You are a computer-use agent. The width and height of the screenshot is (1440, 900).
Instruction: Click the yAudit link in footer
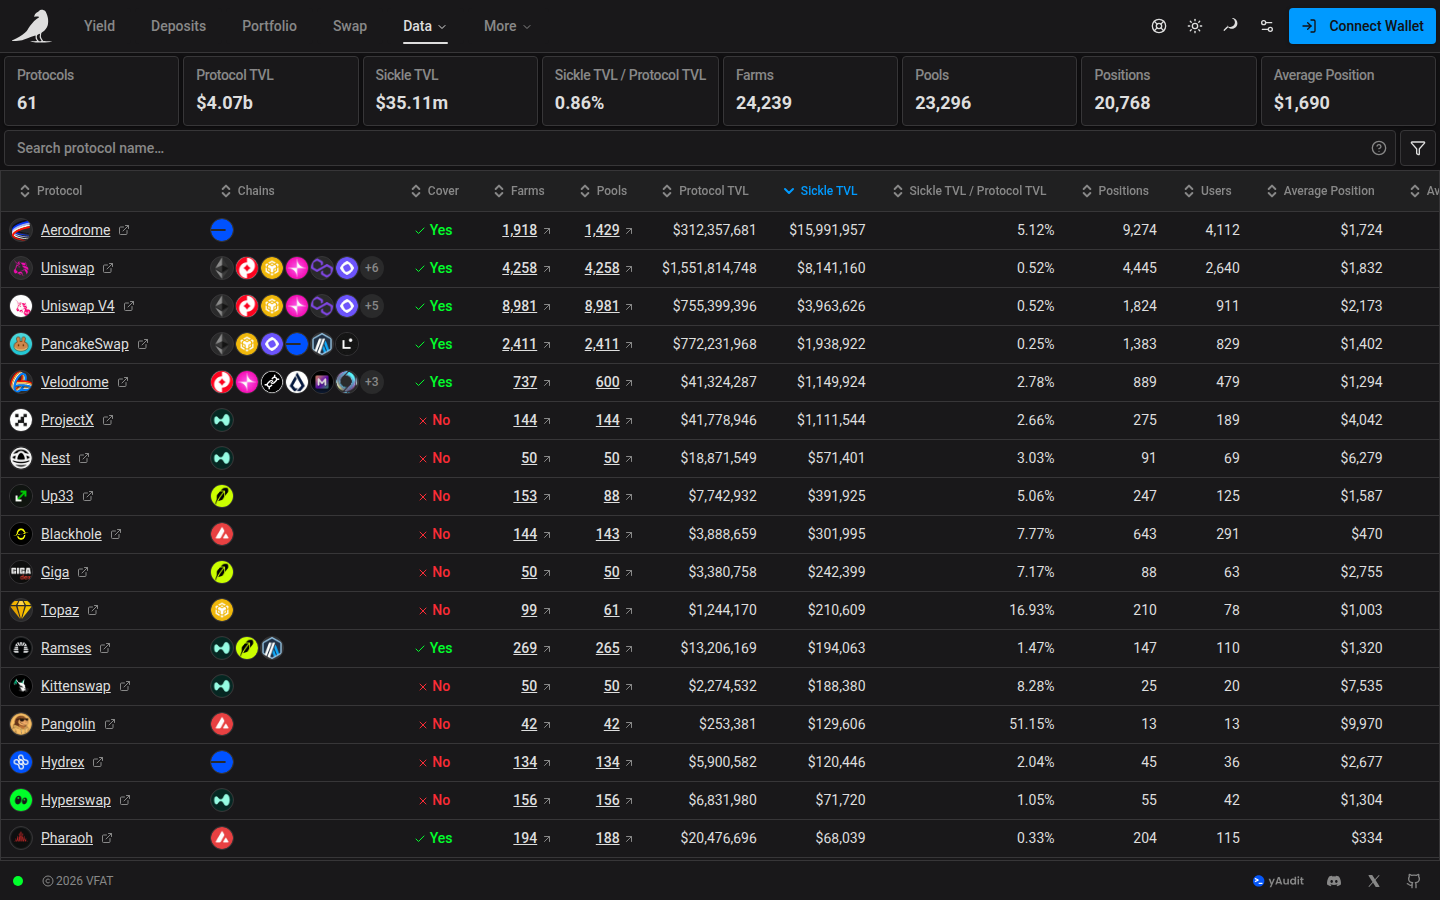(1278, 881)
